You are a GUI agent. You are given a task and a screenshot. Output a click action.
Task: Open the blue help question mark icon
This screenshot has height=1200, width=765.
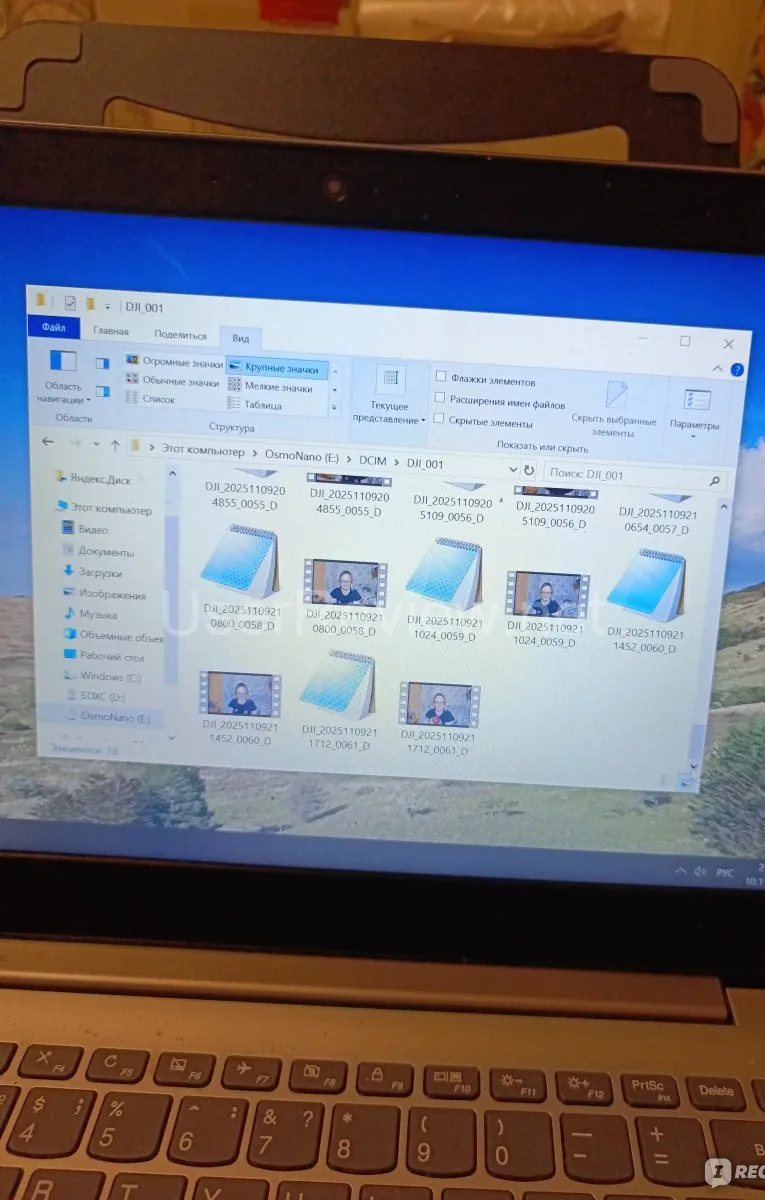[x=737, y=370]
